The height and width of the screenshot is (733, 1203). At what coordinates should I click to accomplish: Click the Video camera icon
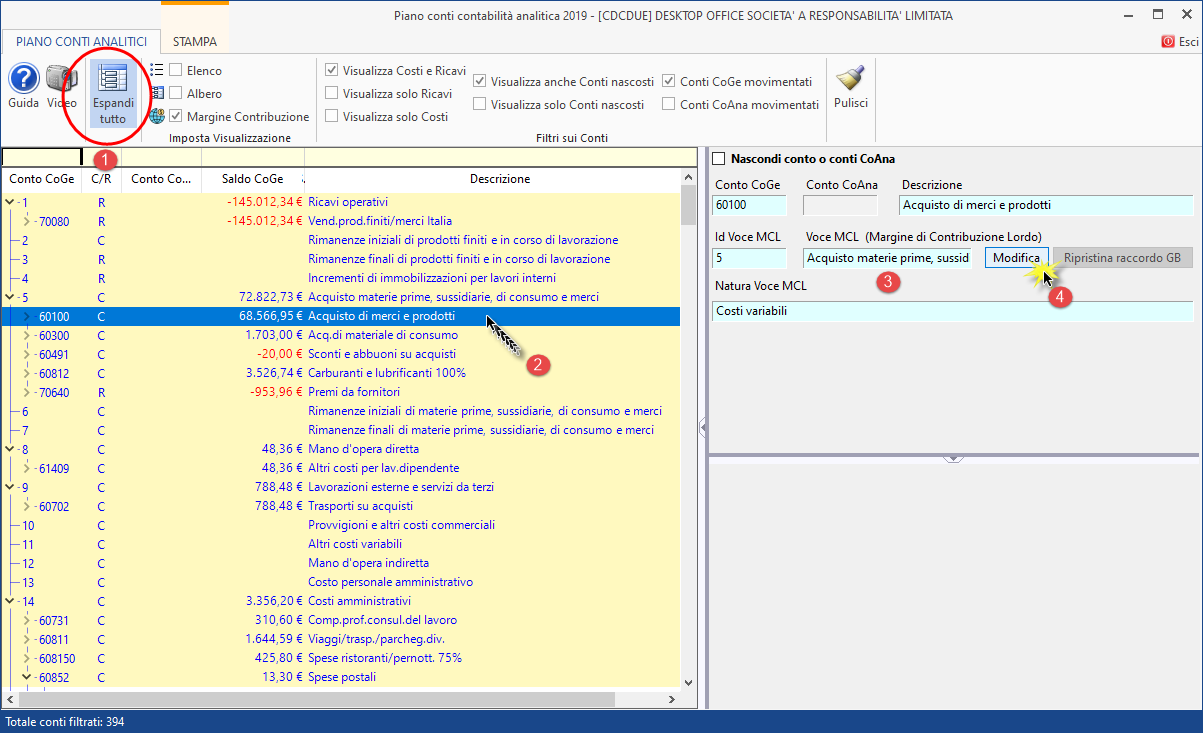click(x=62, y=80)
